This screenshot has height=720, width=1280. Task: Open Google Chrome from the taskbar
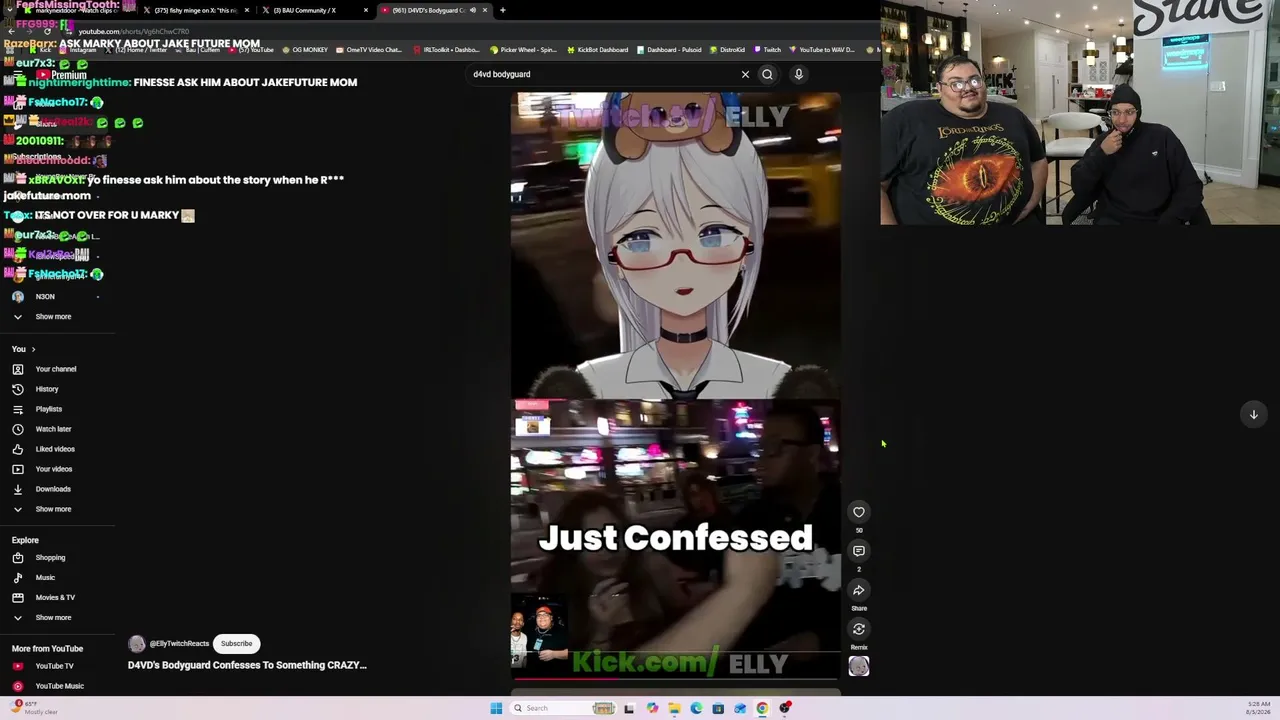[x=762, y=708]
